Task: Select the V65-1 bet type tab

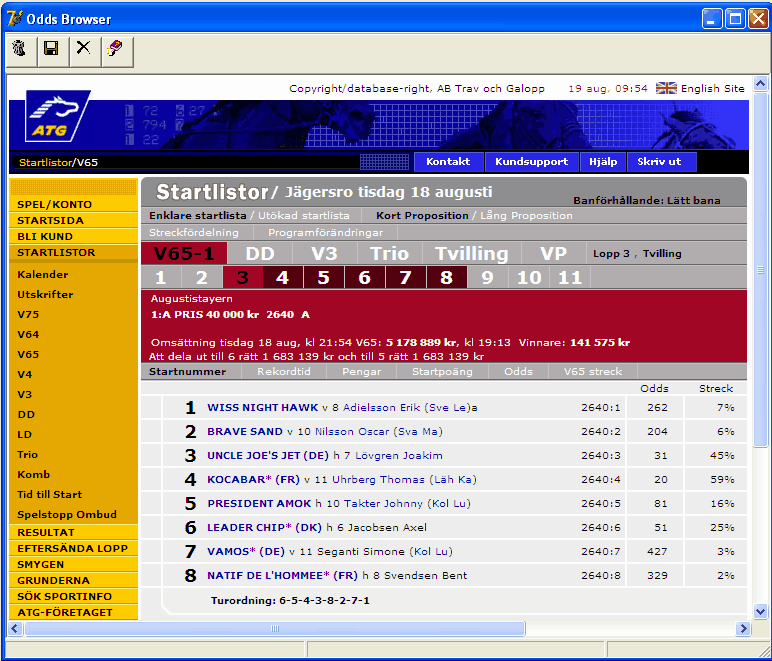Action: [184, 253]
